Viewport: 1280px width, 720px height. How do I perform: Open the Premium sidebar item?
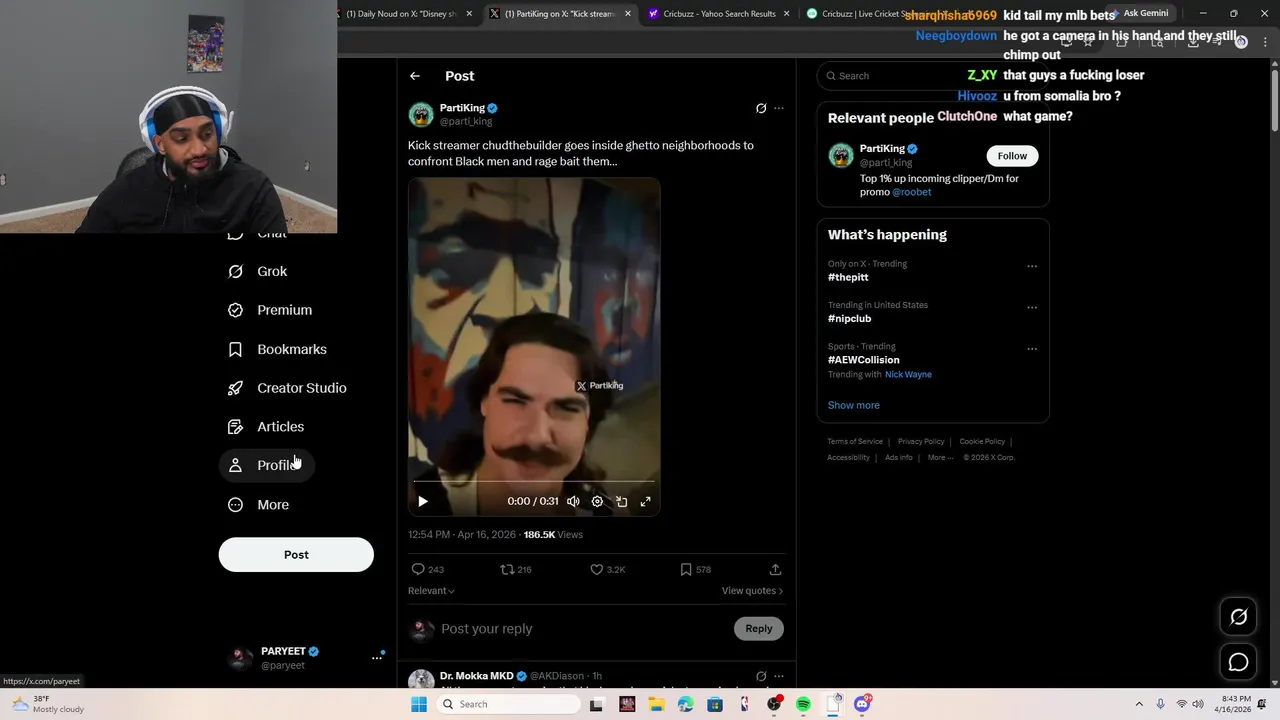tap(270, 310)
